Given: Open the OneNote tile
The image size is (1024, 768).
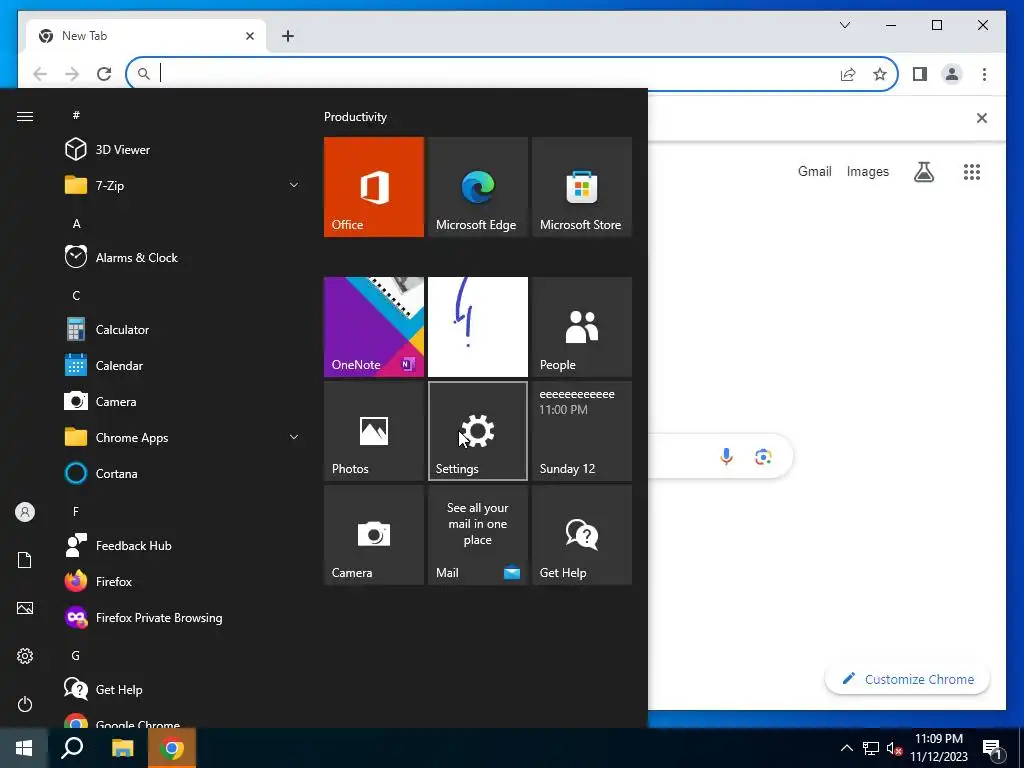Looking at the screenshot, I should point(374,327).
